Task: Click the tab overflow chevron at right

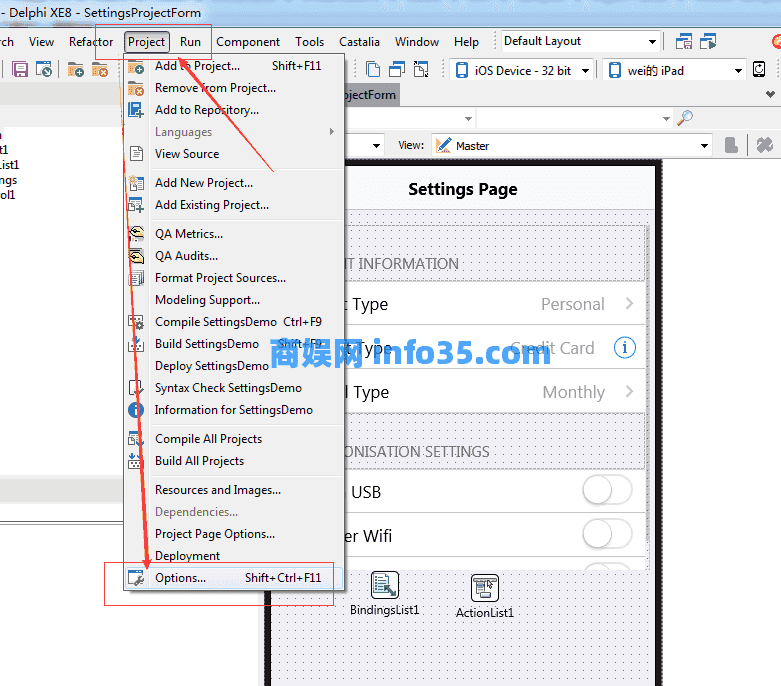Action: (x=771, y=94)
